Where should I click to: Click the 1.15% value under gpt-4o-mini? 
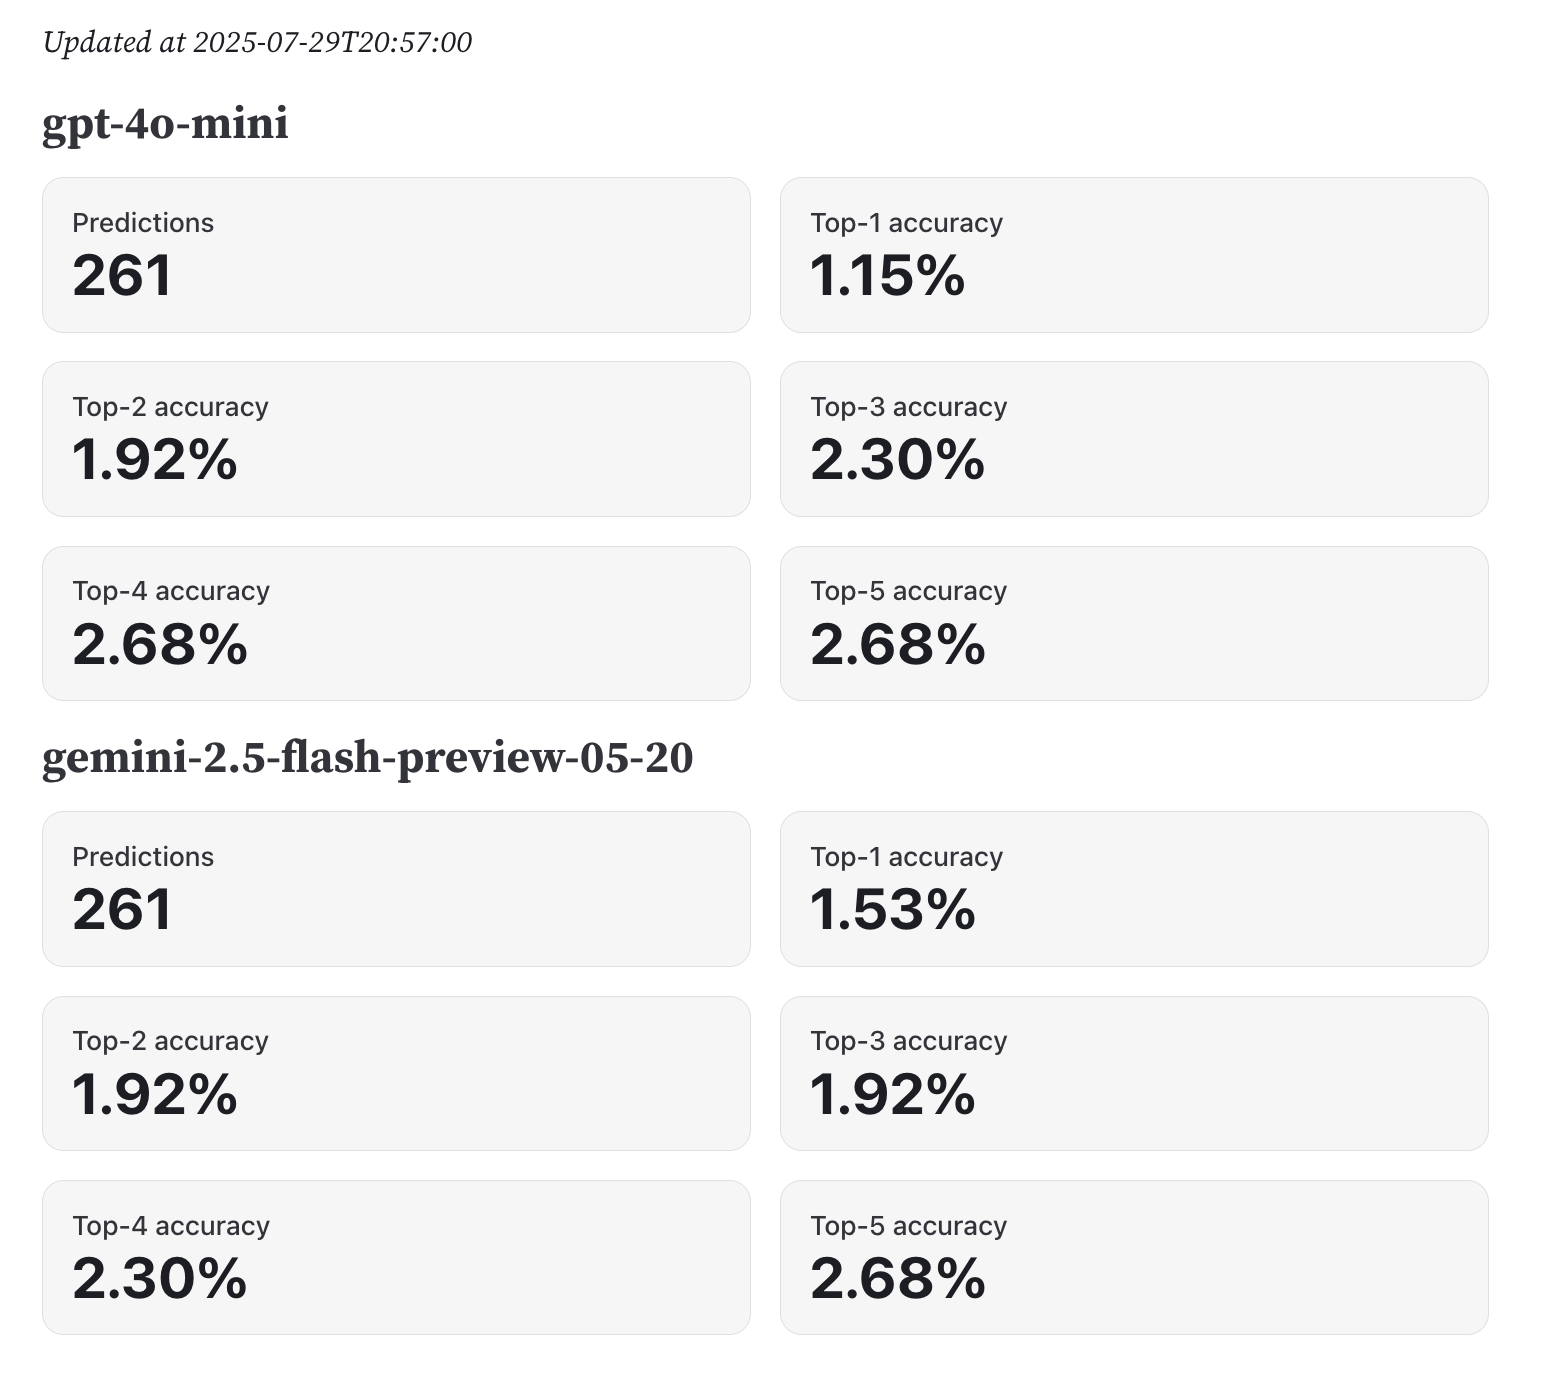pyautogui.click(x=887, y=275)
